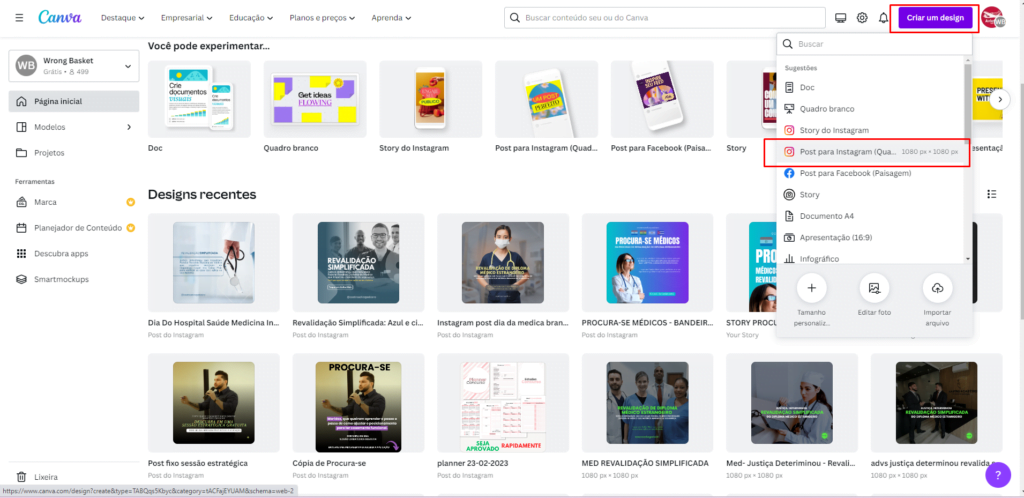
Task: Click the Marca brand icon
Action: (x=21, y=202)
